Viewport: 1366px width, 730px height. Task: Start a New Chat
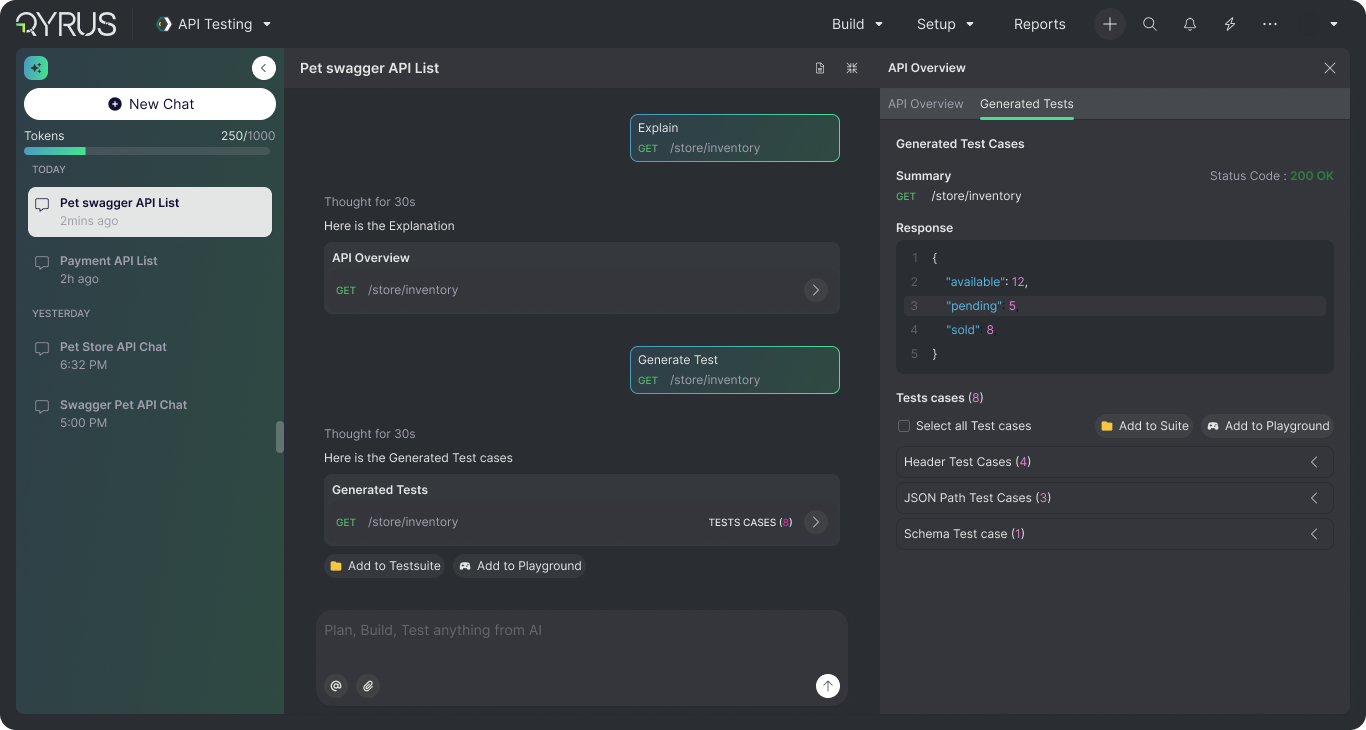(x=150, y=104)
